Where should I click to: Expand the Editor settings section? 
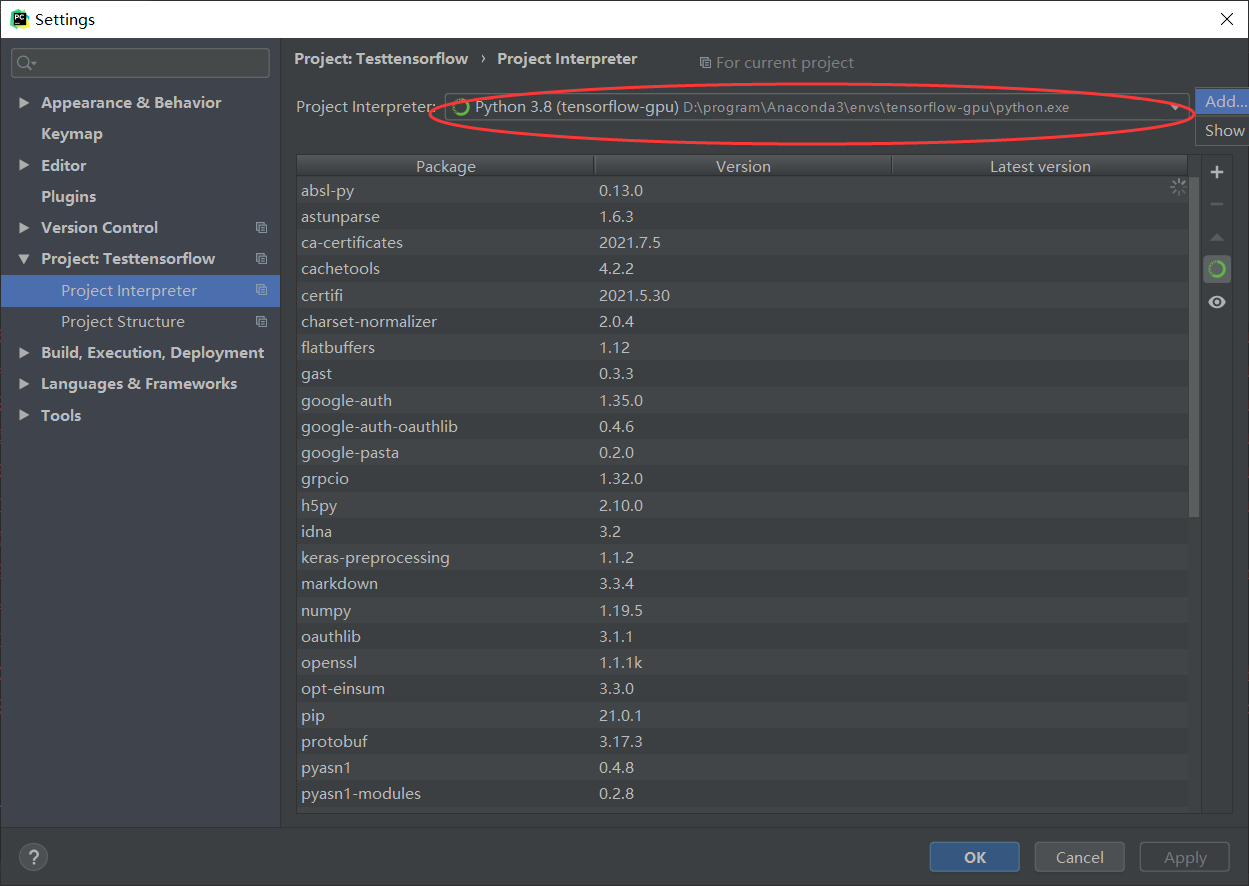coord(24,165)
